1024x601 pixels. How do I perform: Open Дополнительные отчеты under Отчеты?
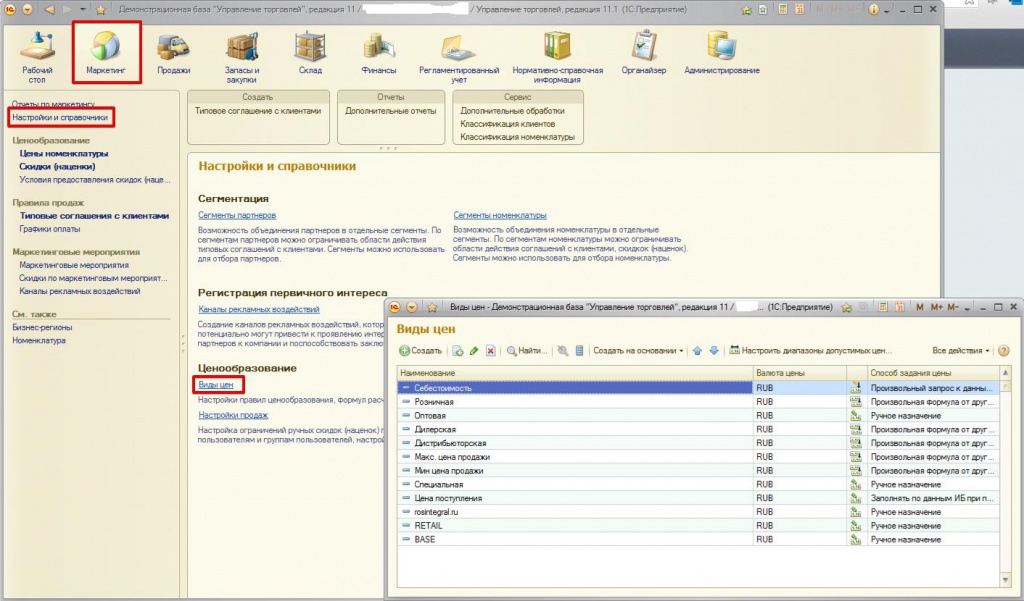[391, 111]
